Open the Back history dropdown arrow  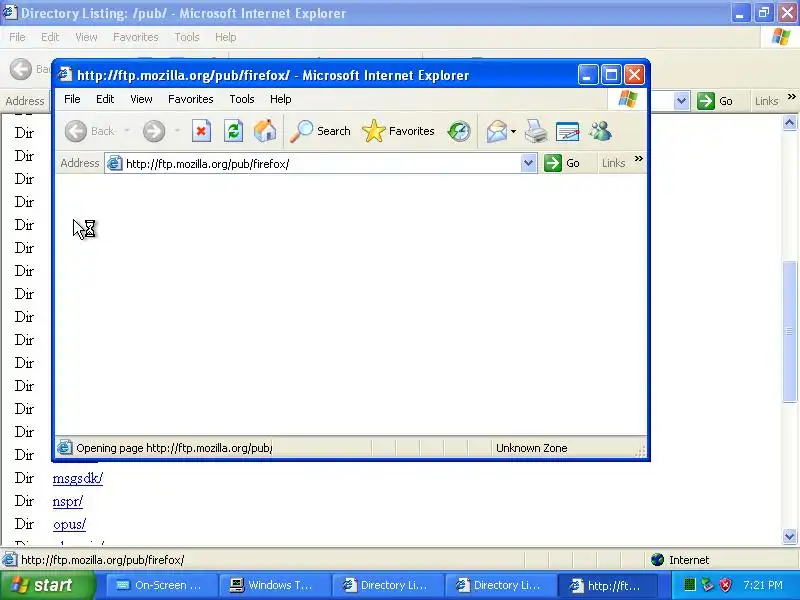point(127,131)
